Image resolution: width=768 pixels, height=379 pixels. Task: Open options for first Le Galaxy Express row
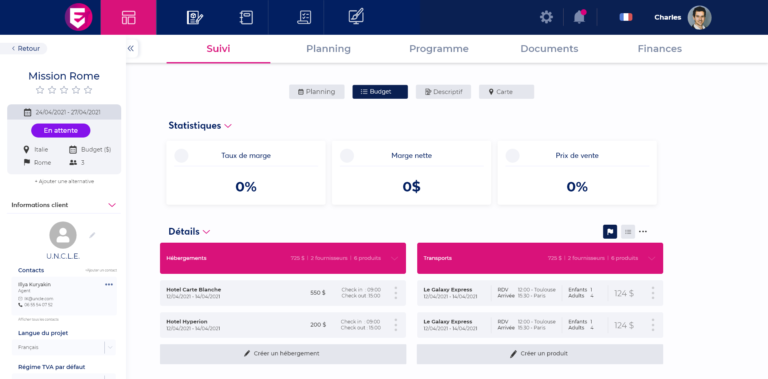[652, 293]
